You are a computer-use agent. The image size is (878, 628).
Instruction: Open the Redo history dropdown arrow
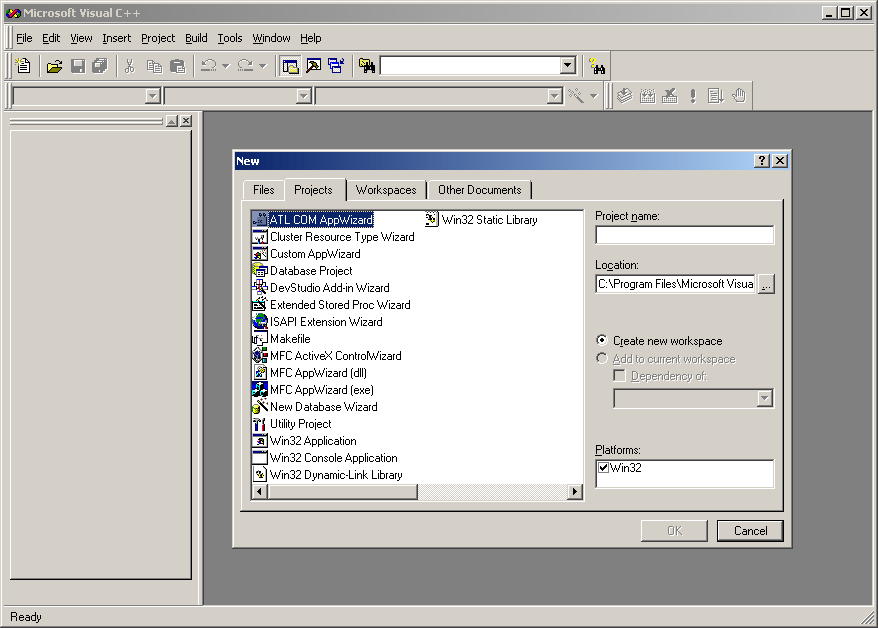click(x=263, y=67)
